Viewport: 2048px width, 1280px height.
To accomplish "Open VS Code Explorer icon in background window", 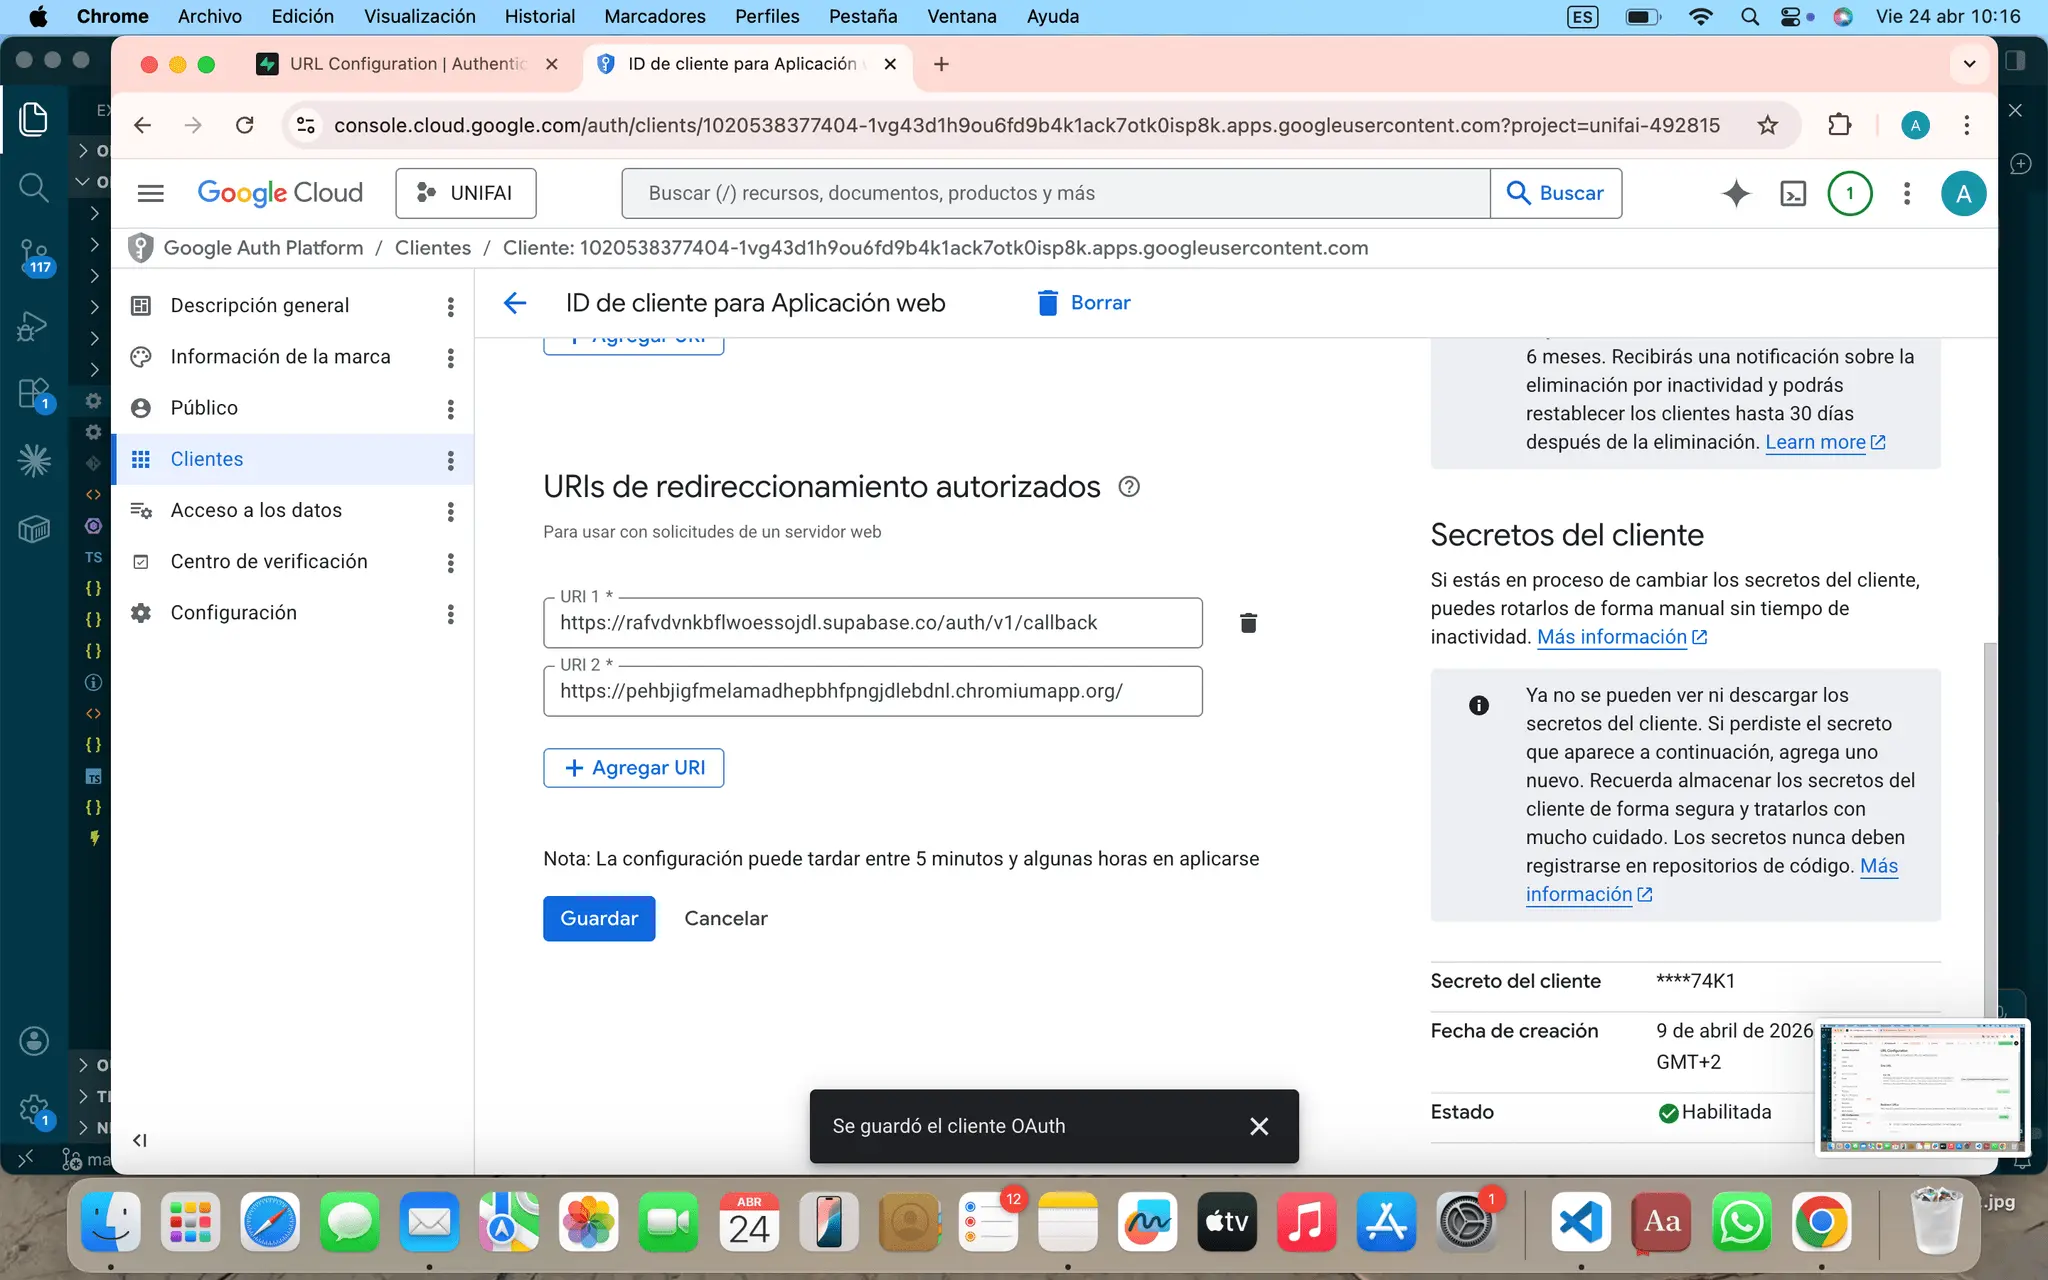I will point(34,119).
